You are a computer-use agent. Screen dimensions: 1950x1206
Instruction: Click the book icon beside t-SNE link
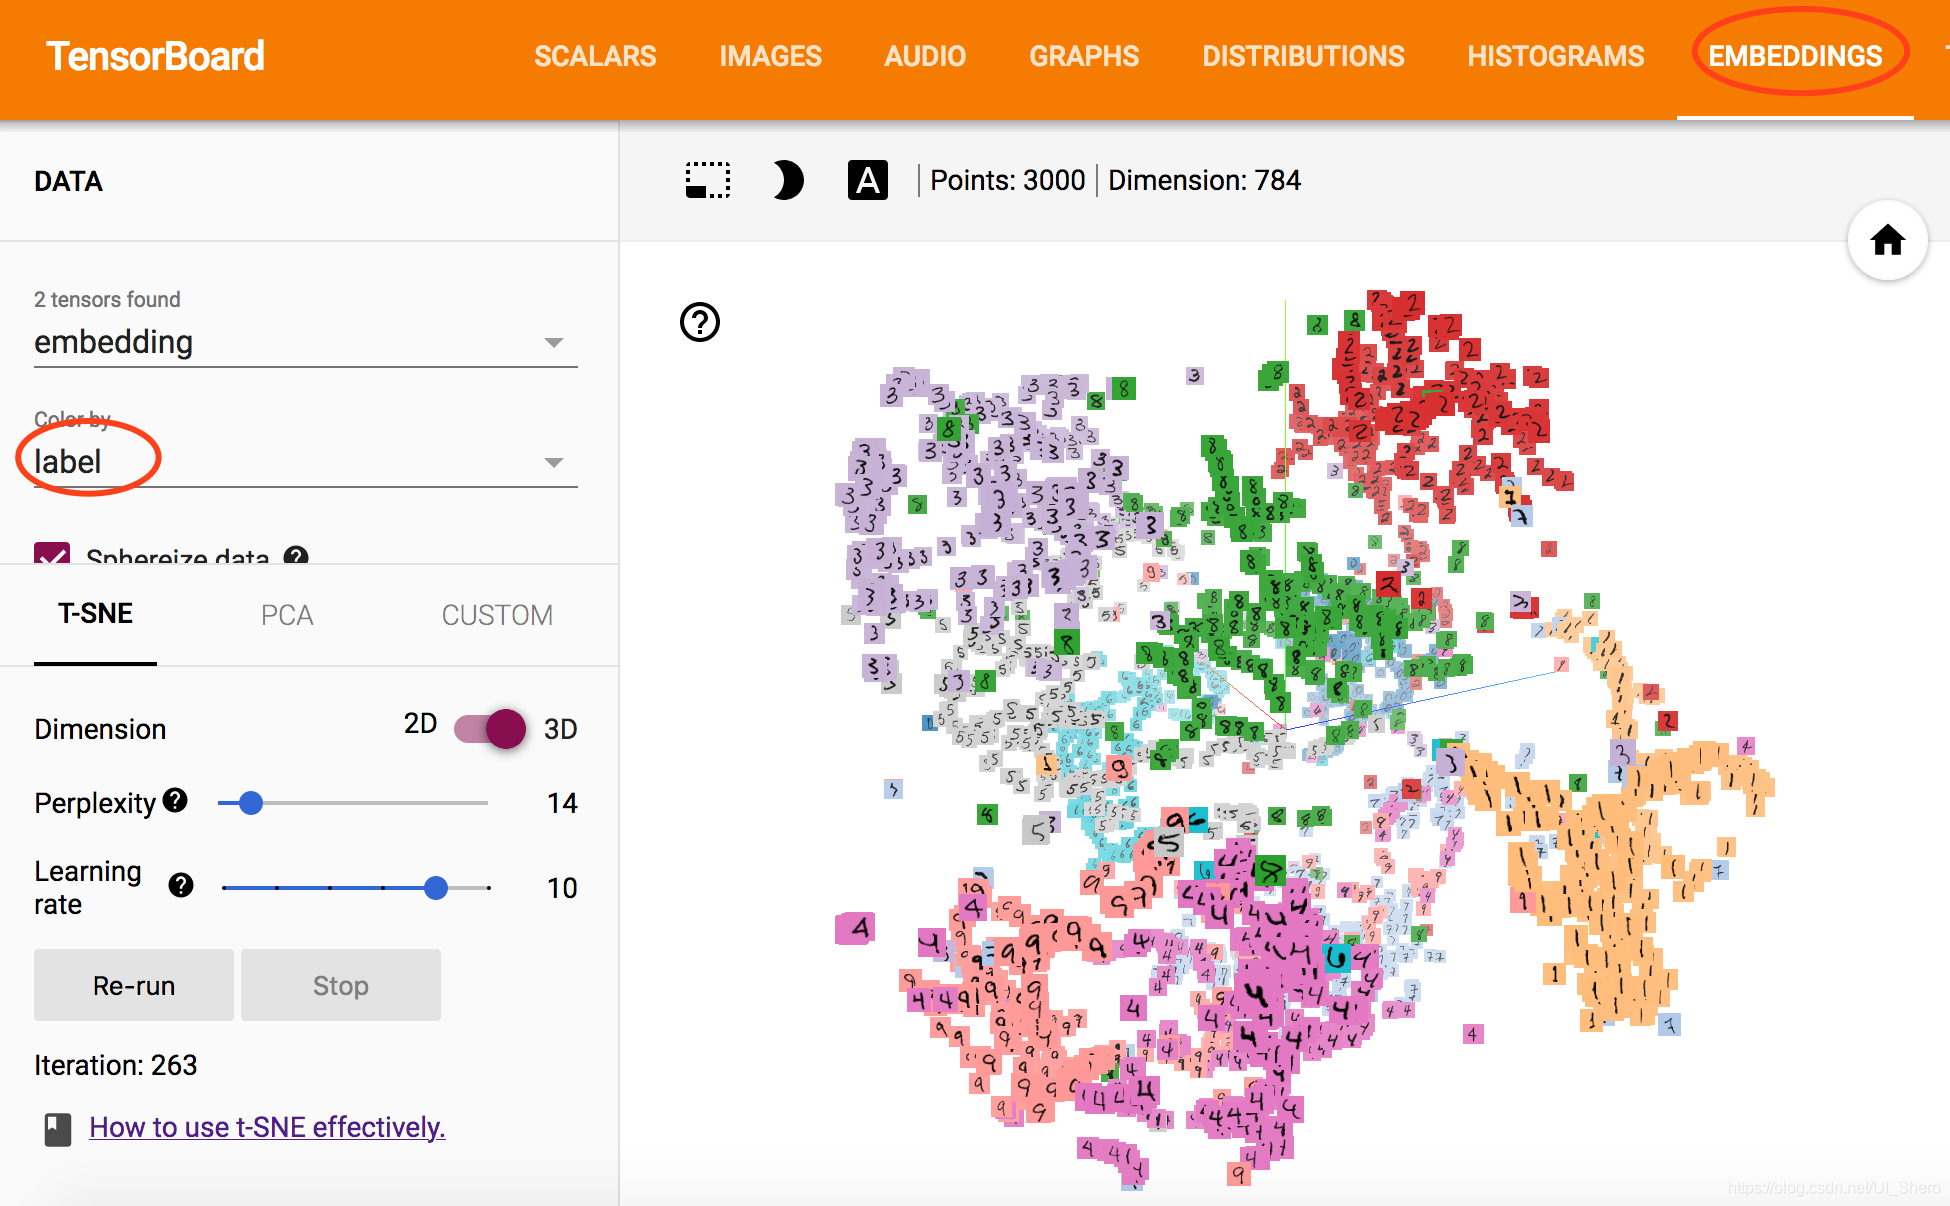58,1129
